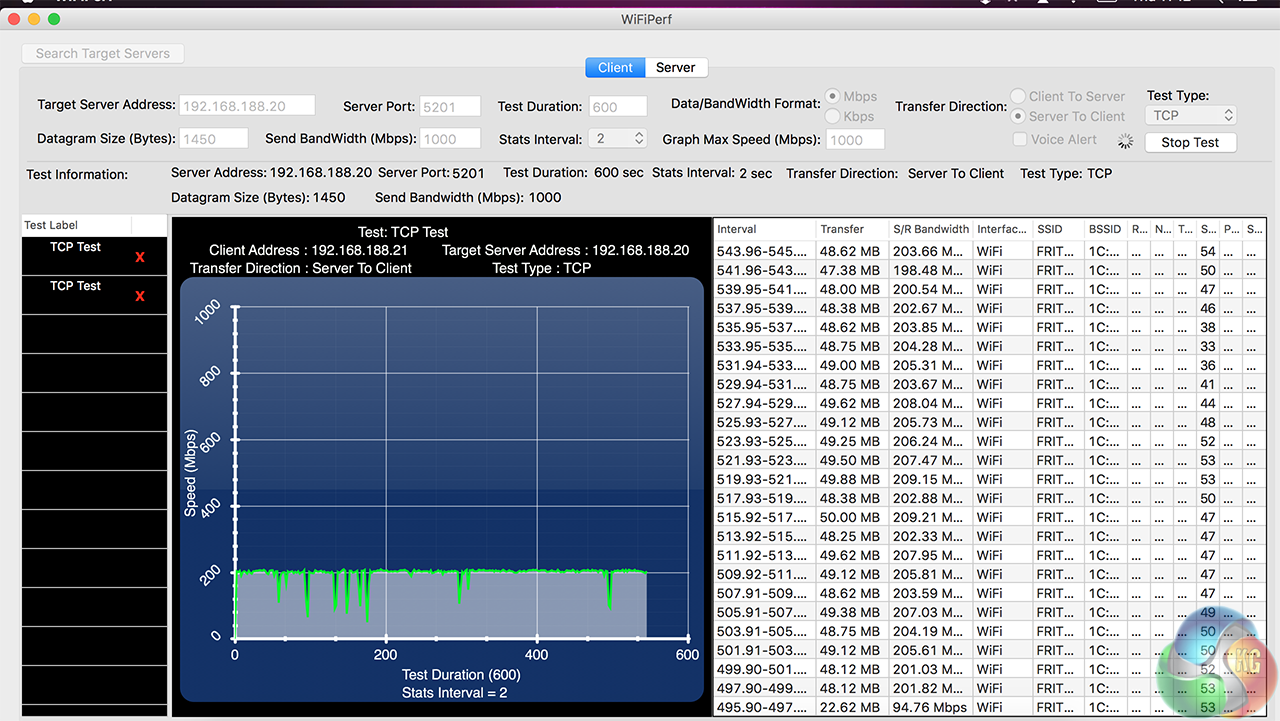
Task: Focus the Server Port input field
Action: pyautogui.click(x=450, y=107)
